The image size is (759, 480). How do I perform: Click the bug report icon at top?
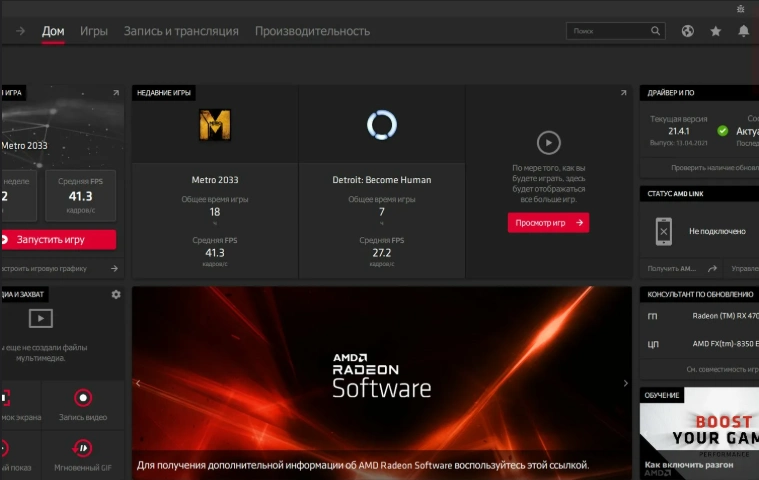pyautogui.click(x=741, y=9)
